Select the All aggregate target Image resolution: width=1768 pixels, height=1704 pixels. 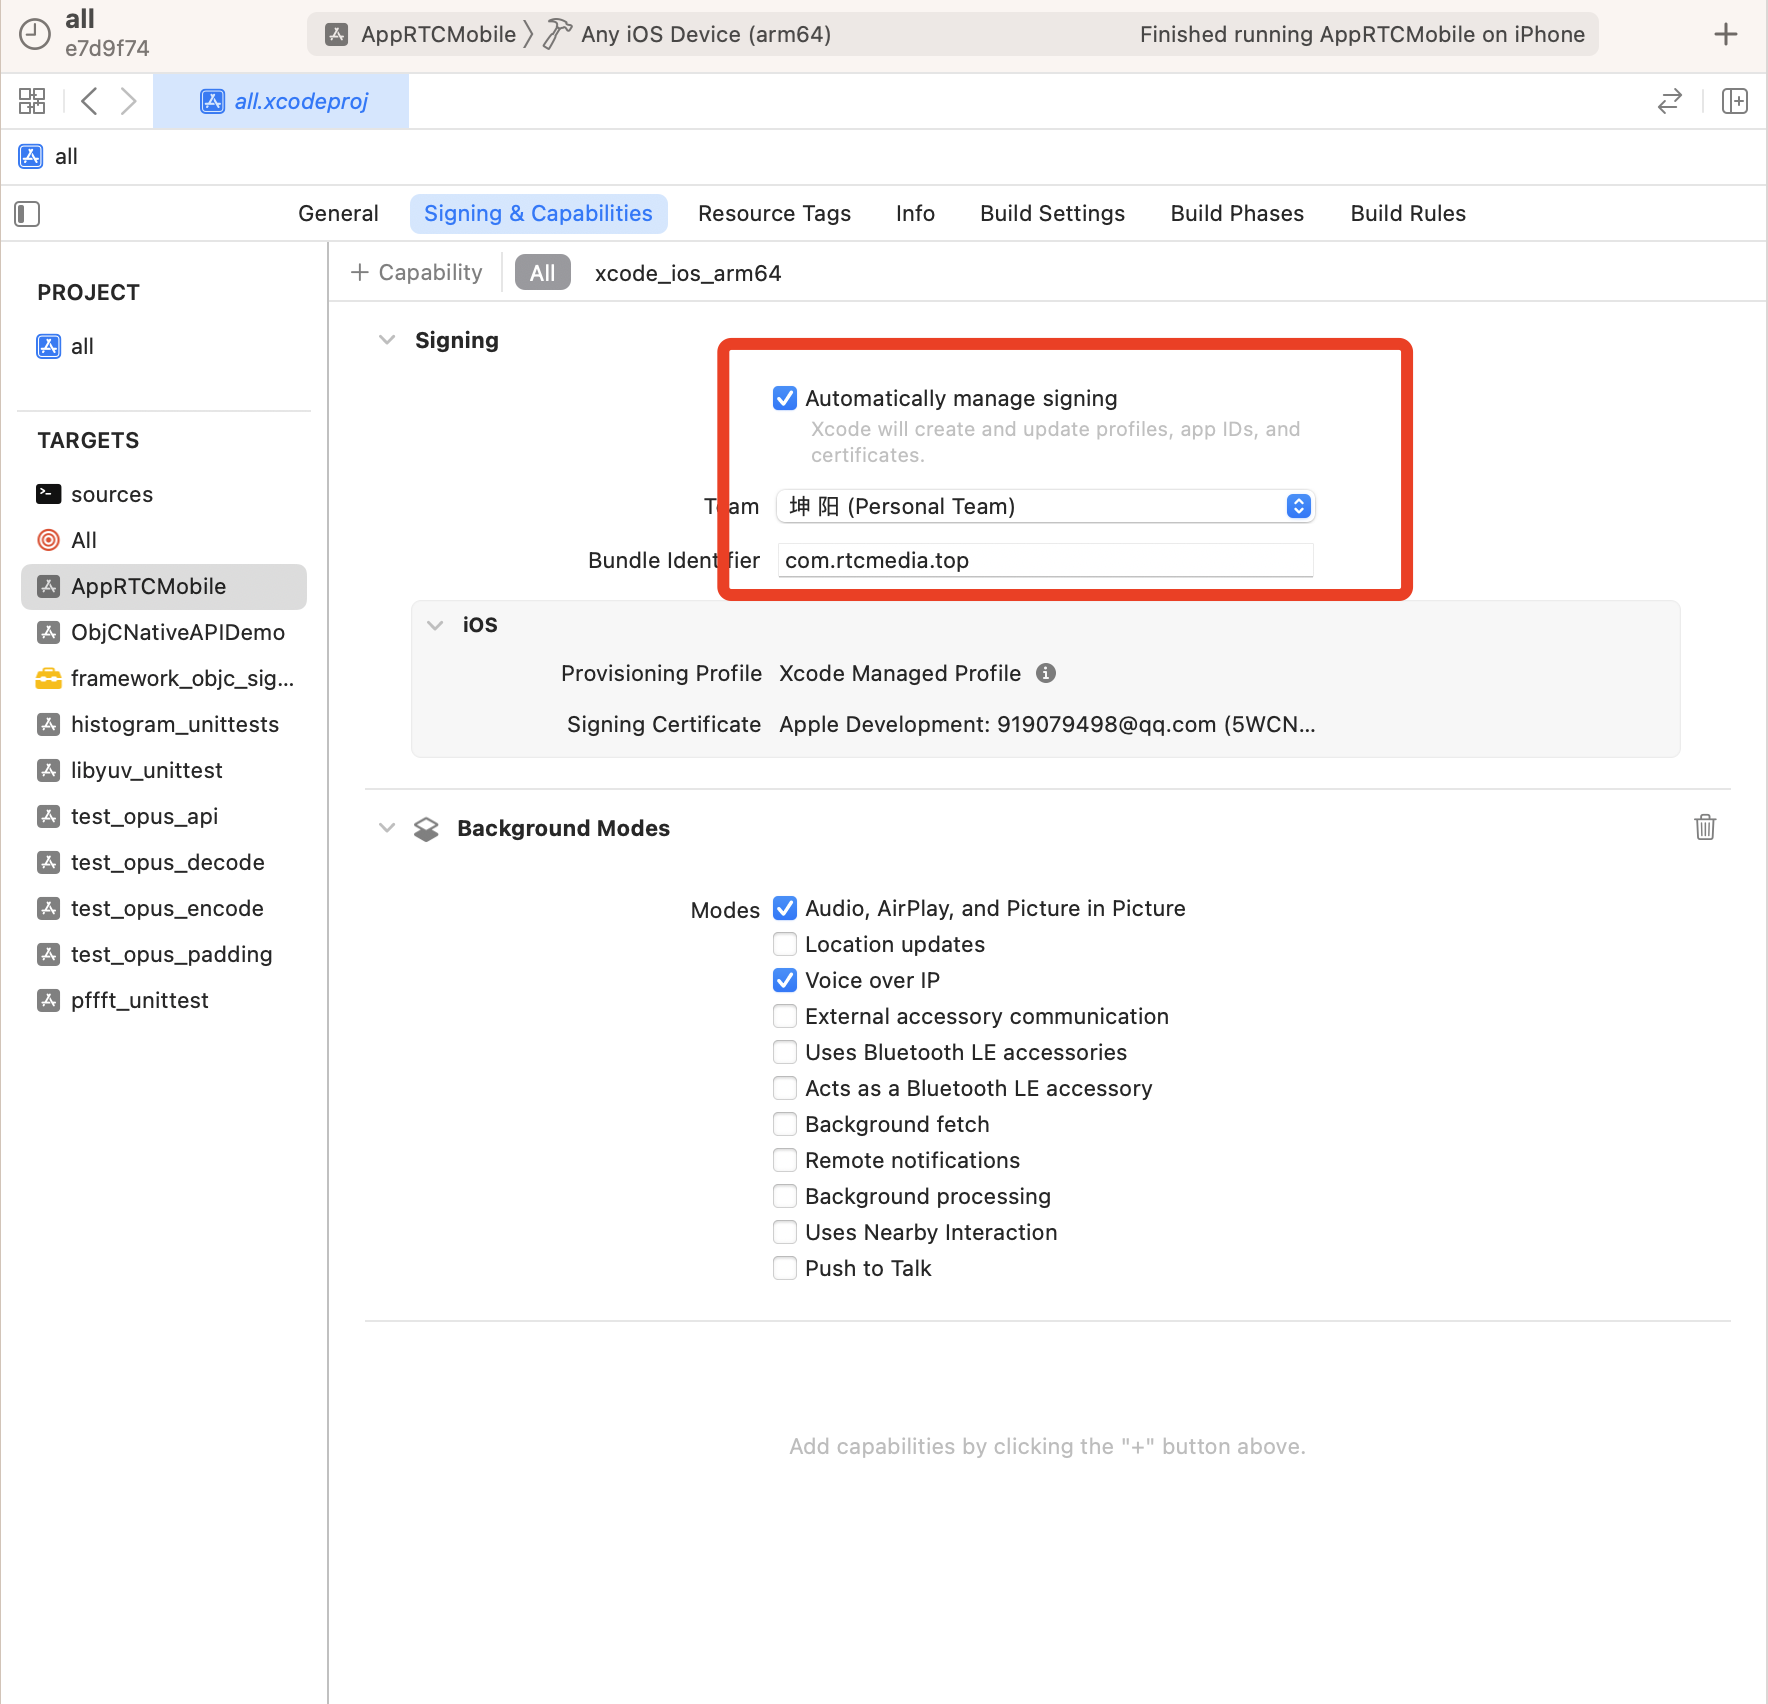[164, 540]
